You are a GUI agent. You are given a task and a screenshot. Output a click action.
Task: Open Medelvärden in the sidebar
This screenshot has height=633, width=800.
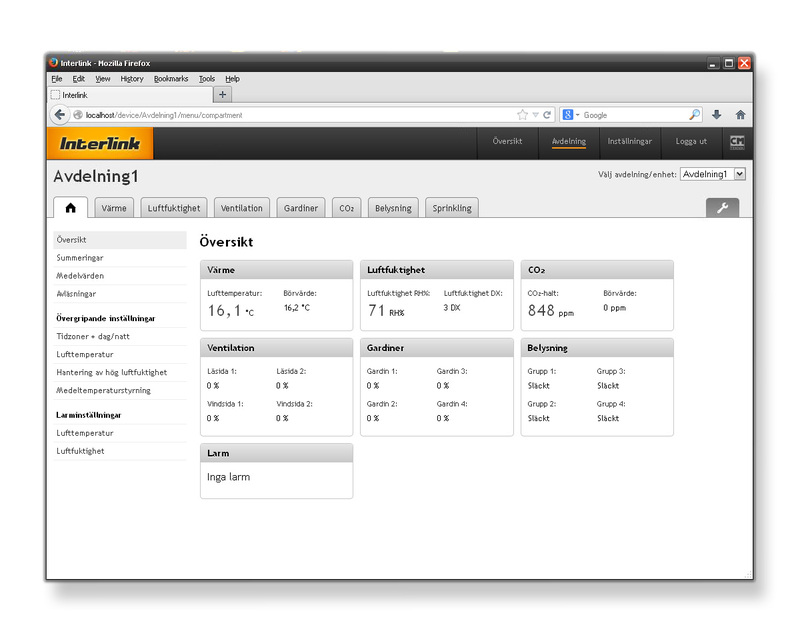[x=120, y=275]
